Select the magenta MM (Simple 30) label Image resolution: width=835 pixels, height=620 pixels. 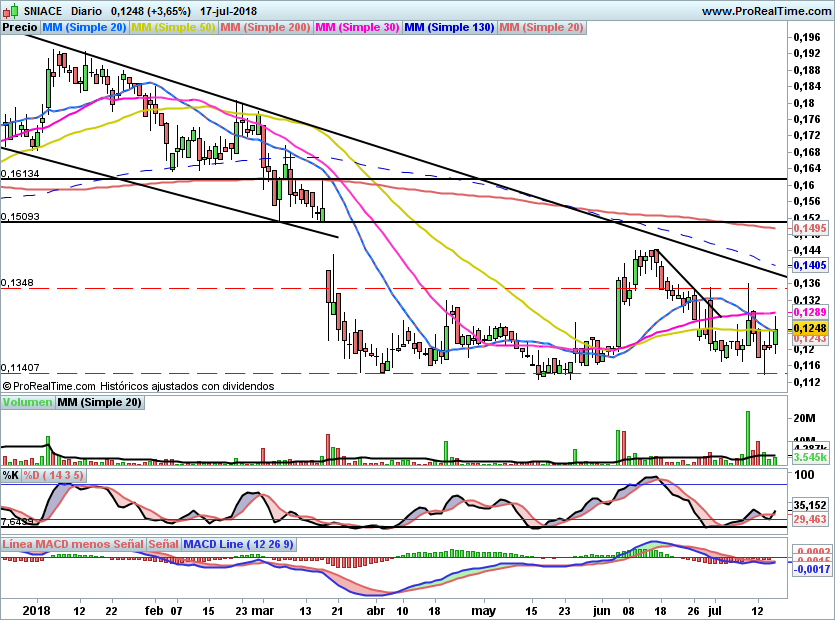tap(357, 27)
